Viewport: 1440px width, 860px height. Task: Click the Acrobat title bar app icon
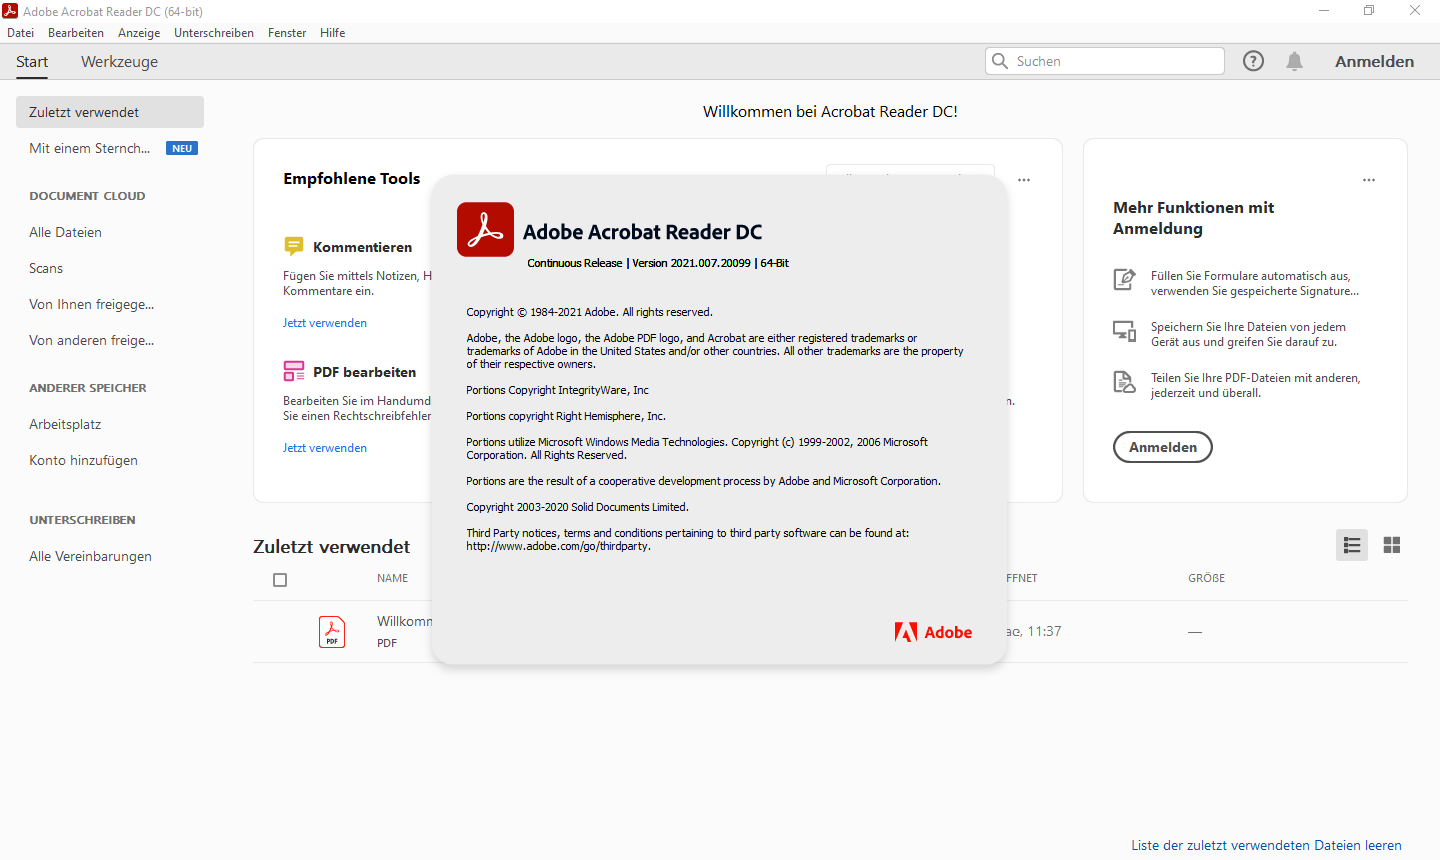tap(10, 11)
